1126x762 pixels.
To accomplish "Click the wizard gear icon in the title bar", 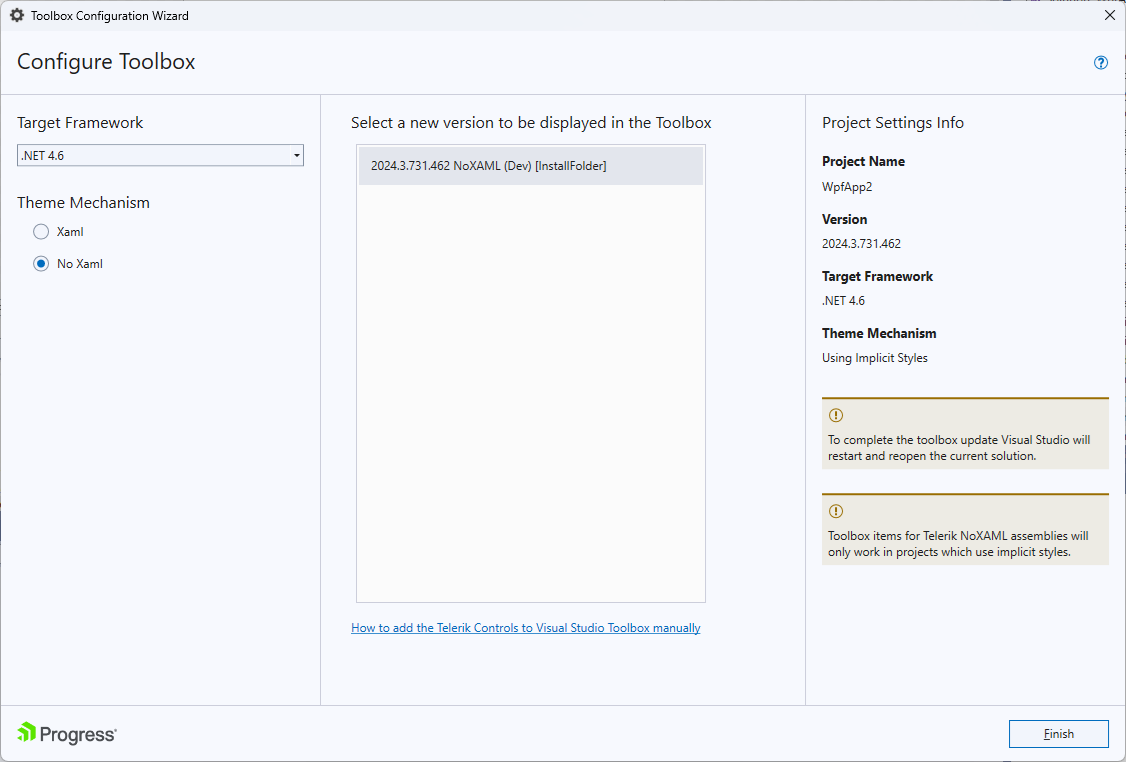I will 15,15.
